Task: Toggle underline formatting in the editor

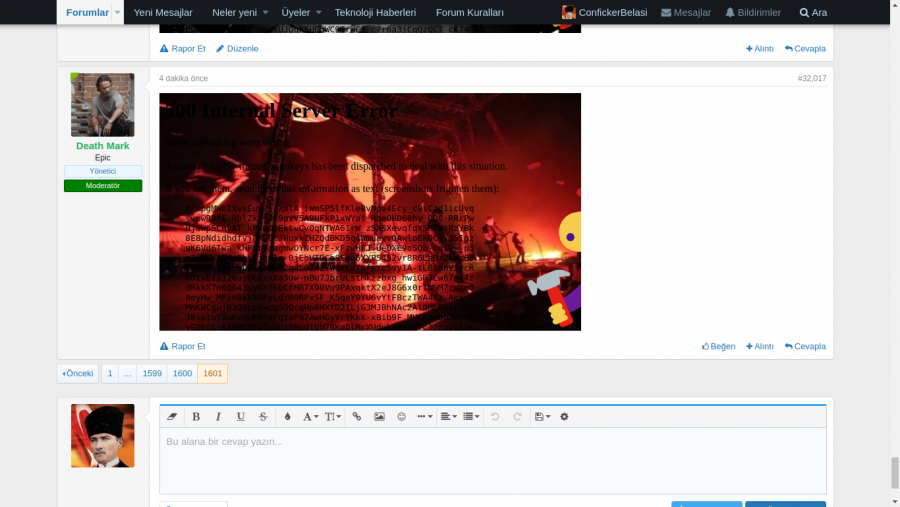Action: 241,417
